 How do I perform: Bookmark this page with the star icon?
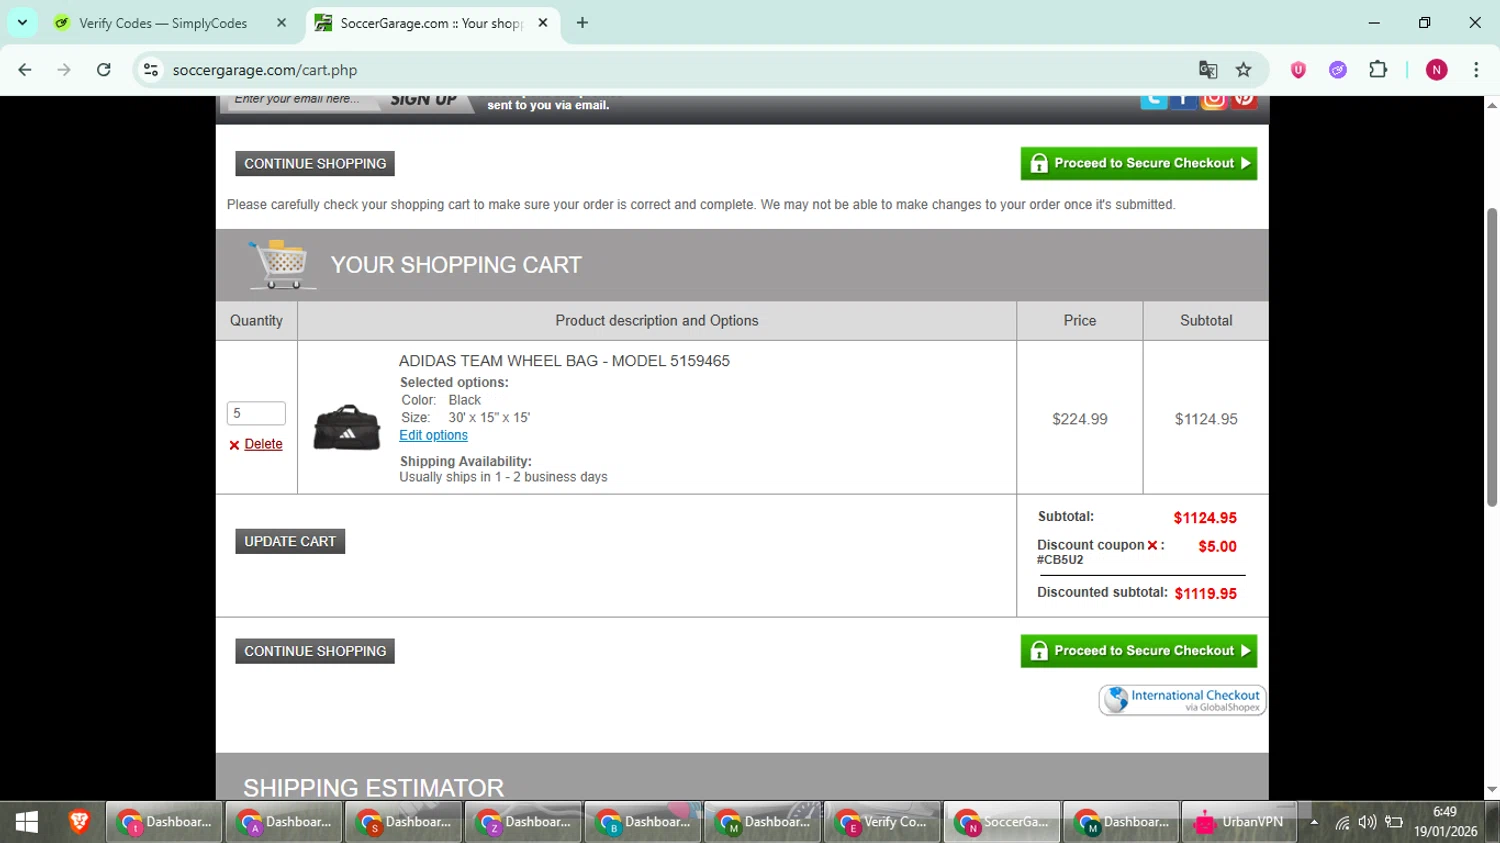click(x=1244, y=70)
